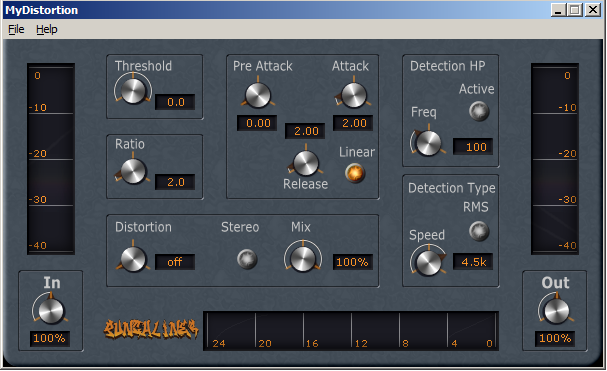Close the MyDistortion window
The height and width of the screenshot is (371, 607).
pyautogui.click(x=593, y=10)
